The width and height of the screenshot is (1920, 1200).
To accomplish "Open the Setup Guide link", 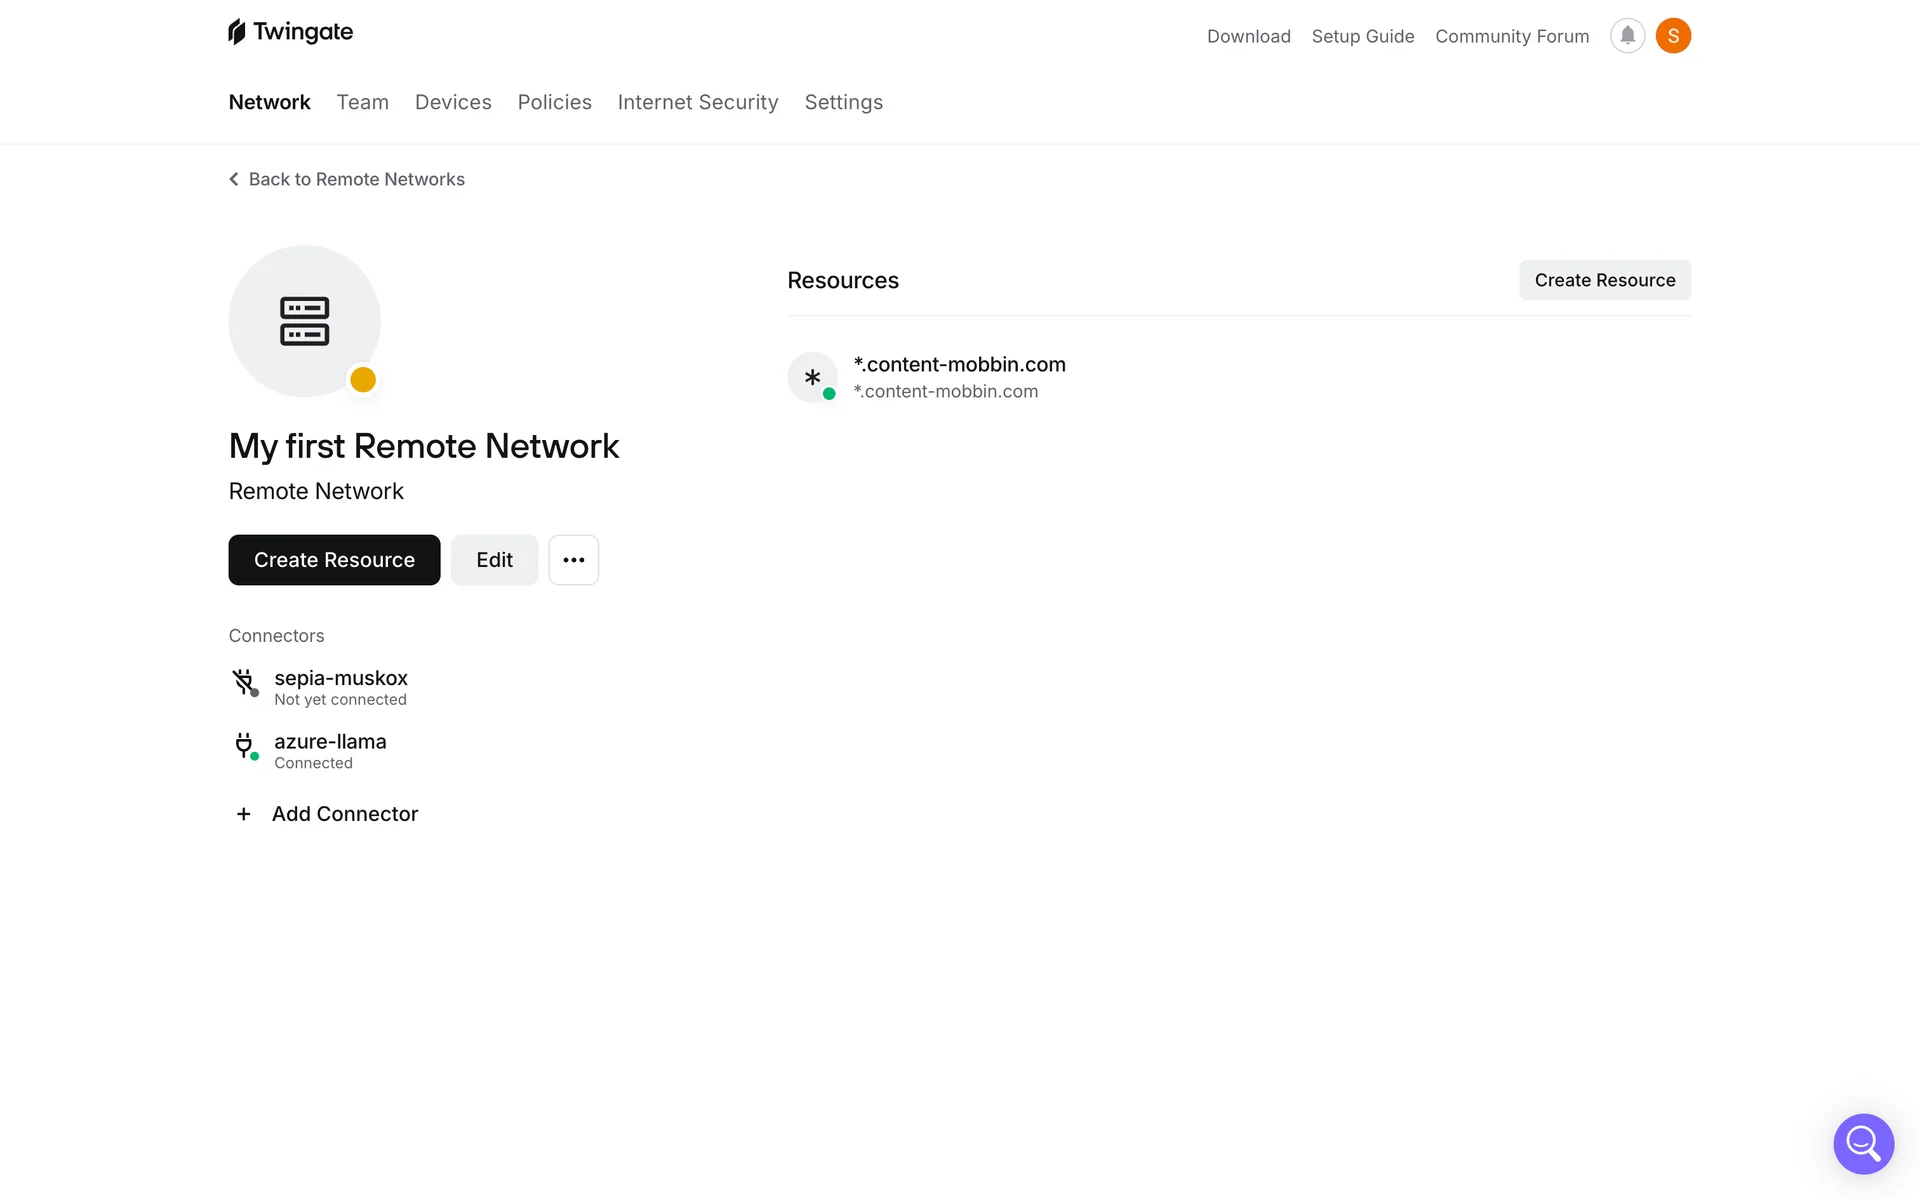I will point(1362,36).
